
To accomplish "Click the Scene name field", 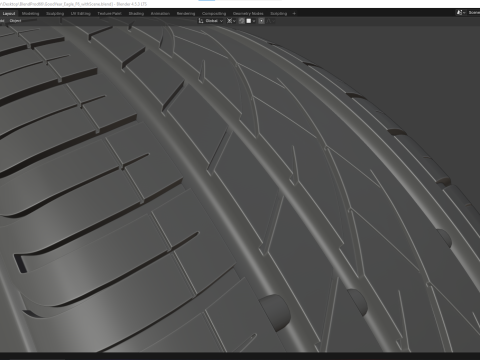I will coord(474,13).
